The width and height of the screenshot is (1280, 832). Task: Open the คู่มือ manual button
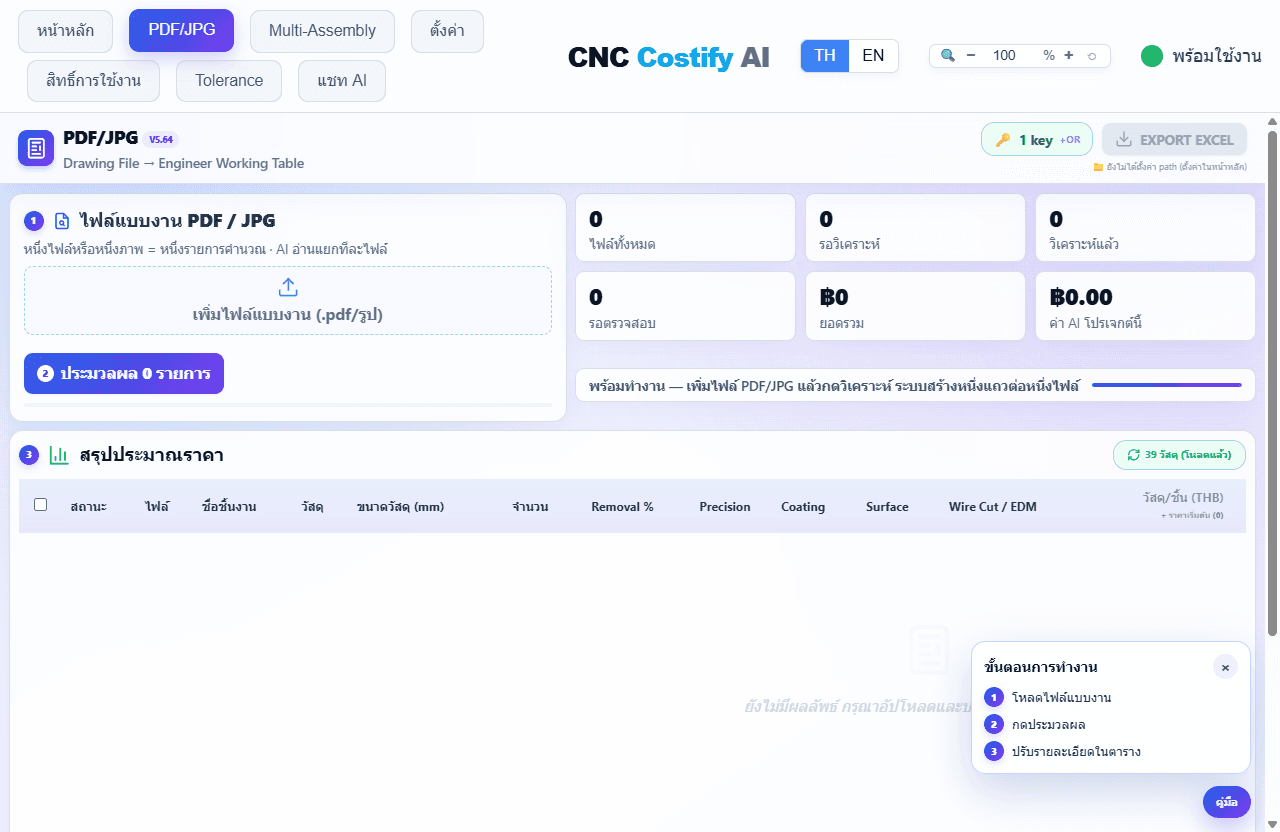(x=1226, y=802)
